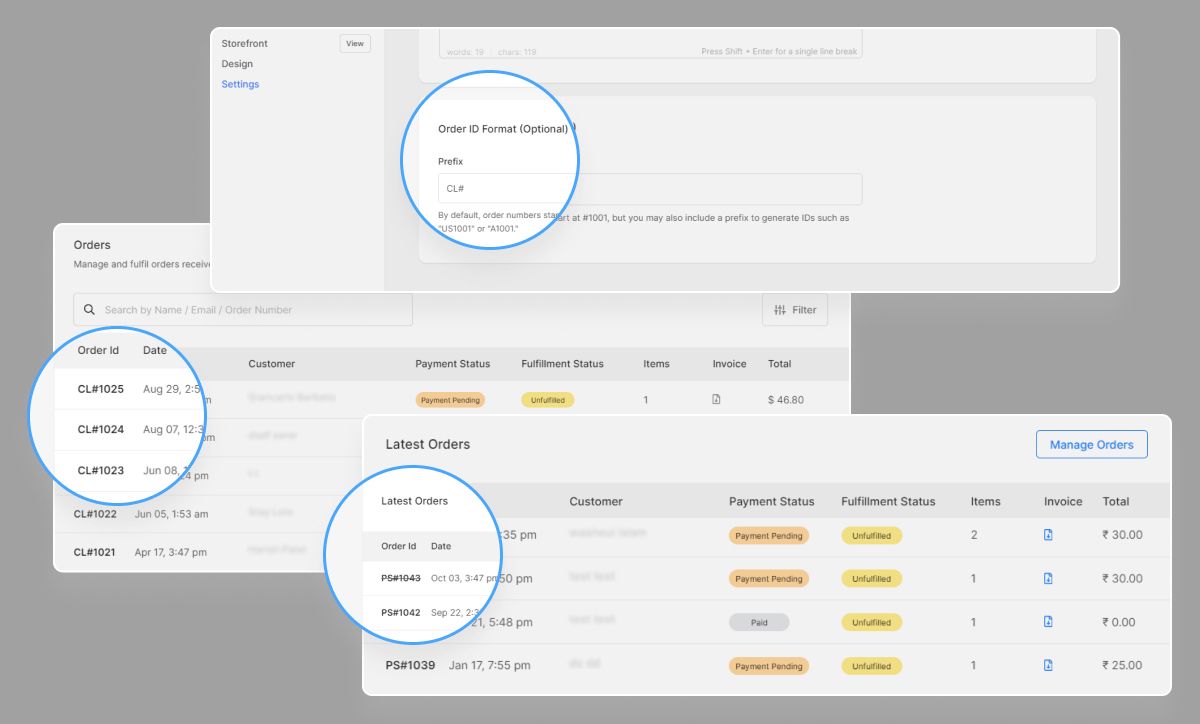Click the Filter sliders icon
The width and height of the screenshot is (1200, 724).
781,310
